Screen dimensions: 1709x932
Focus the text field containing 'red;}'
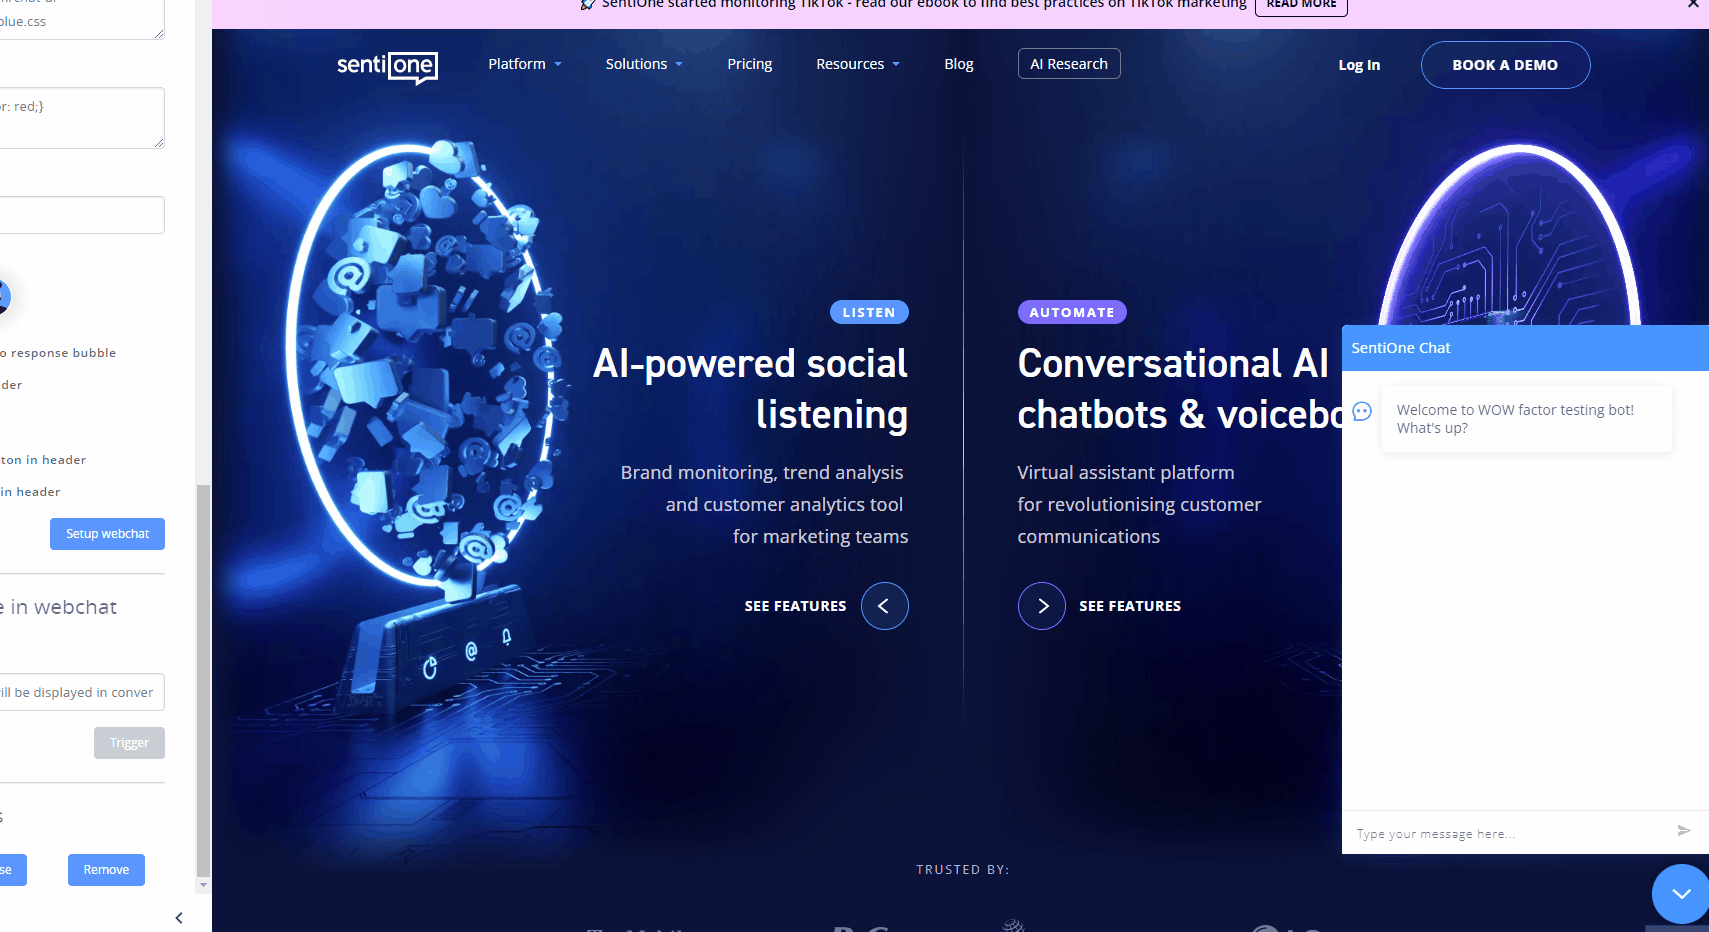click(x=80, y=118)
